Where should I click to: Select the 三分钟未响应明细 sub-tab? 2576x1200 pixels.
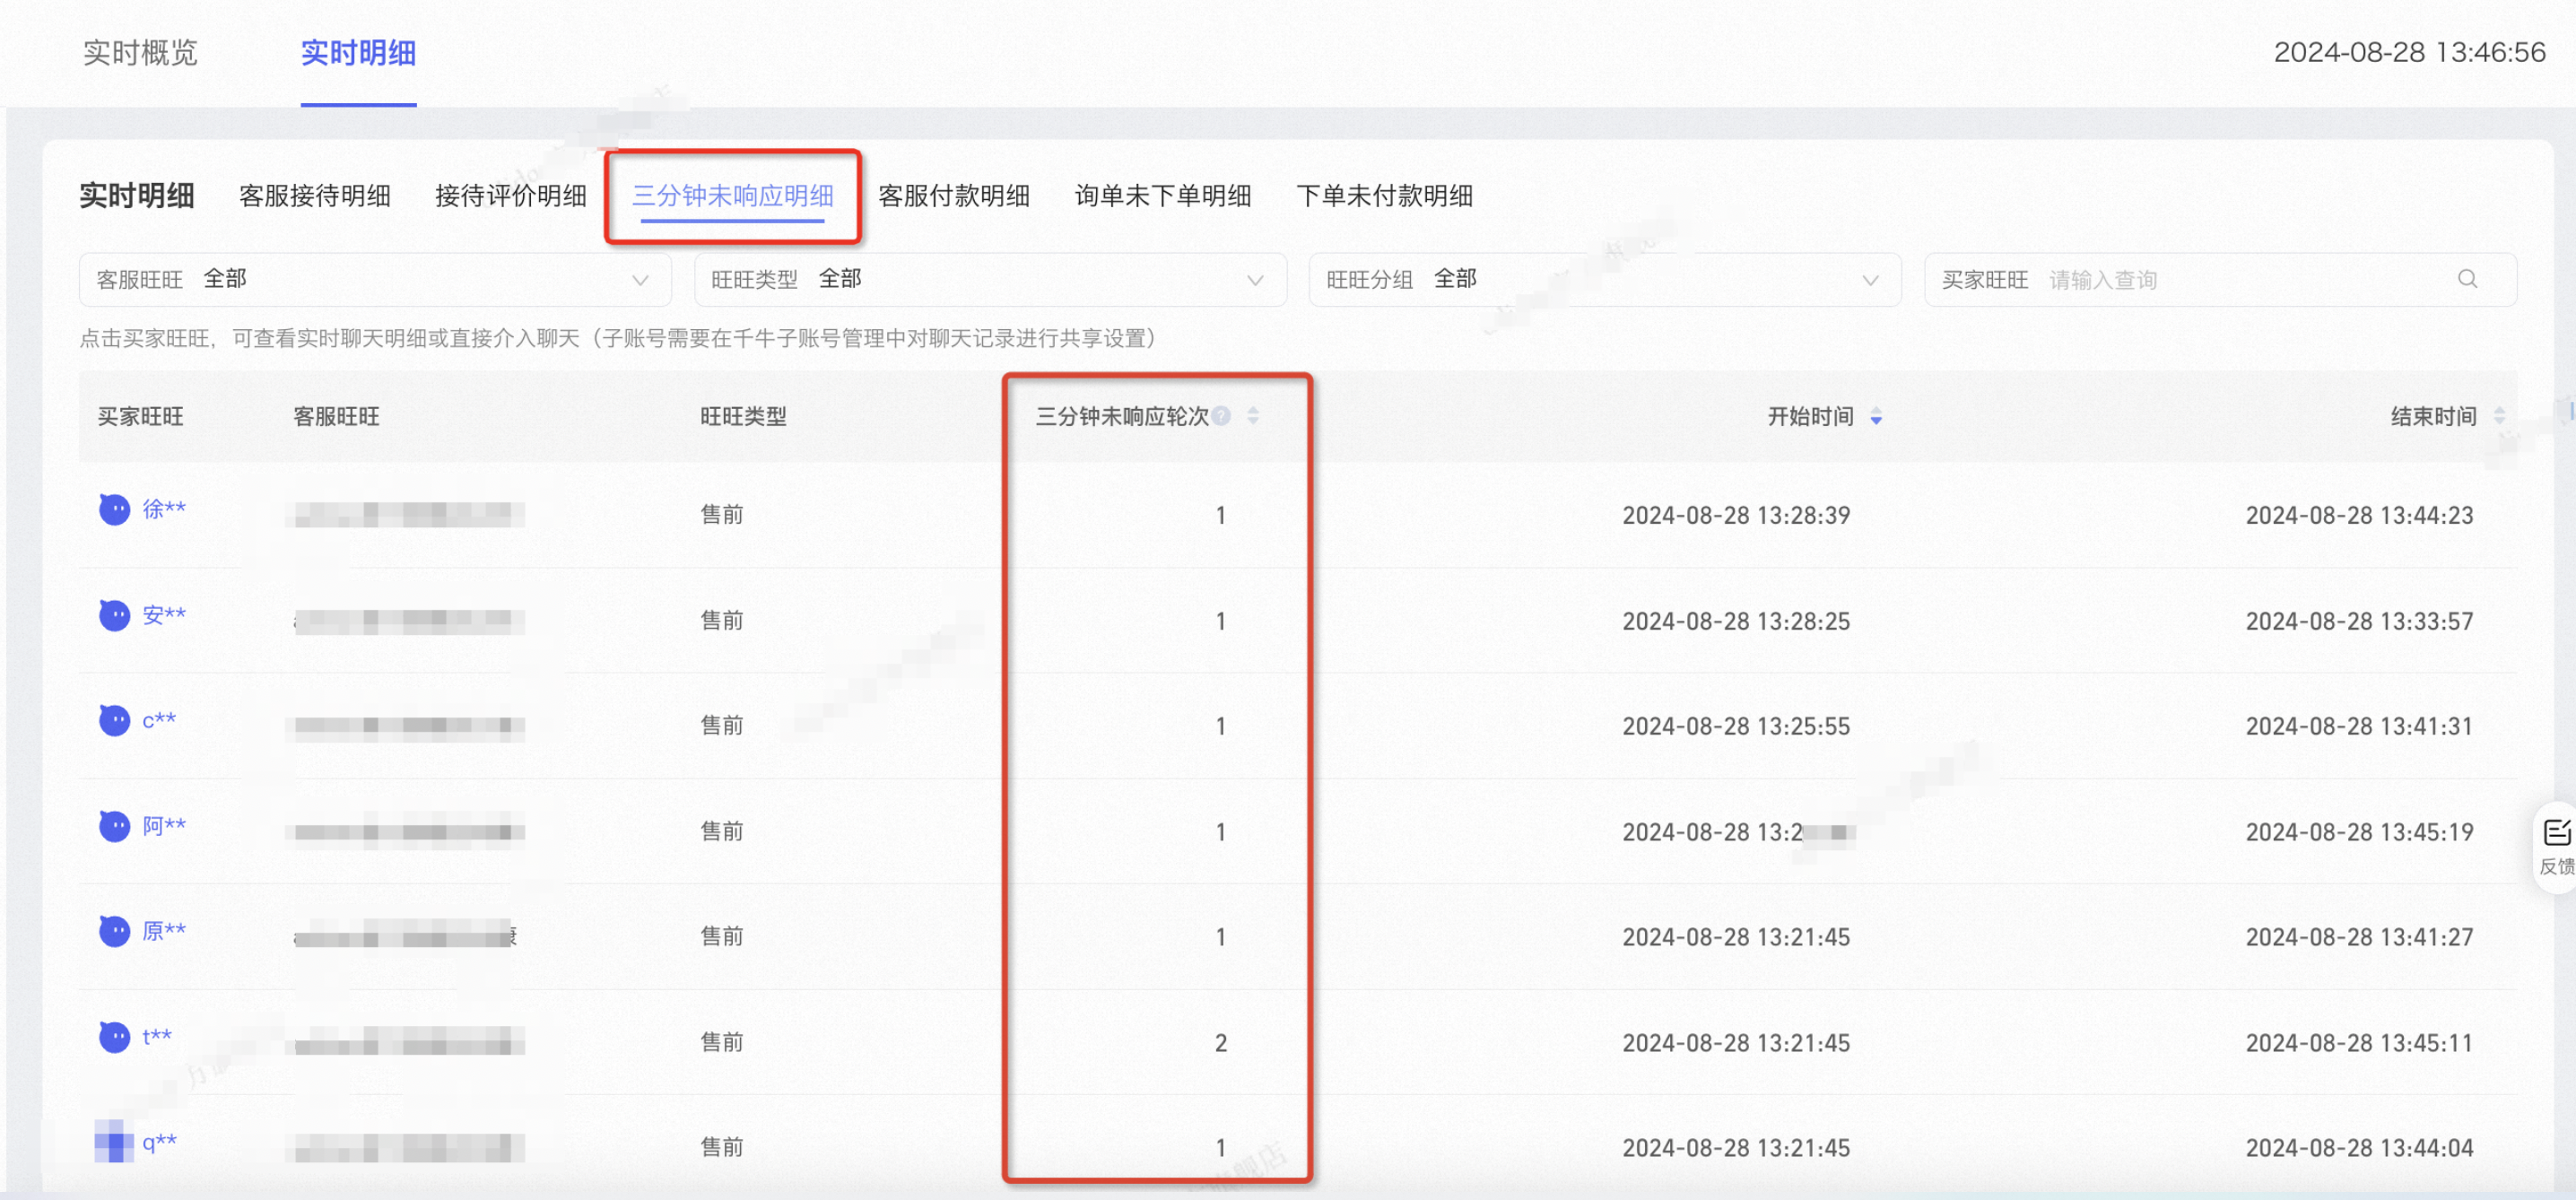(732, 195)
